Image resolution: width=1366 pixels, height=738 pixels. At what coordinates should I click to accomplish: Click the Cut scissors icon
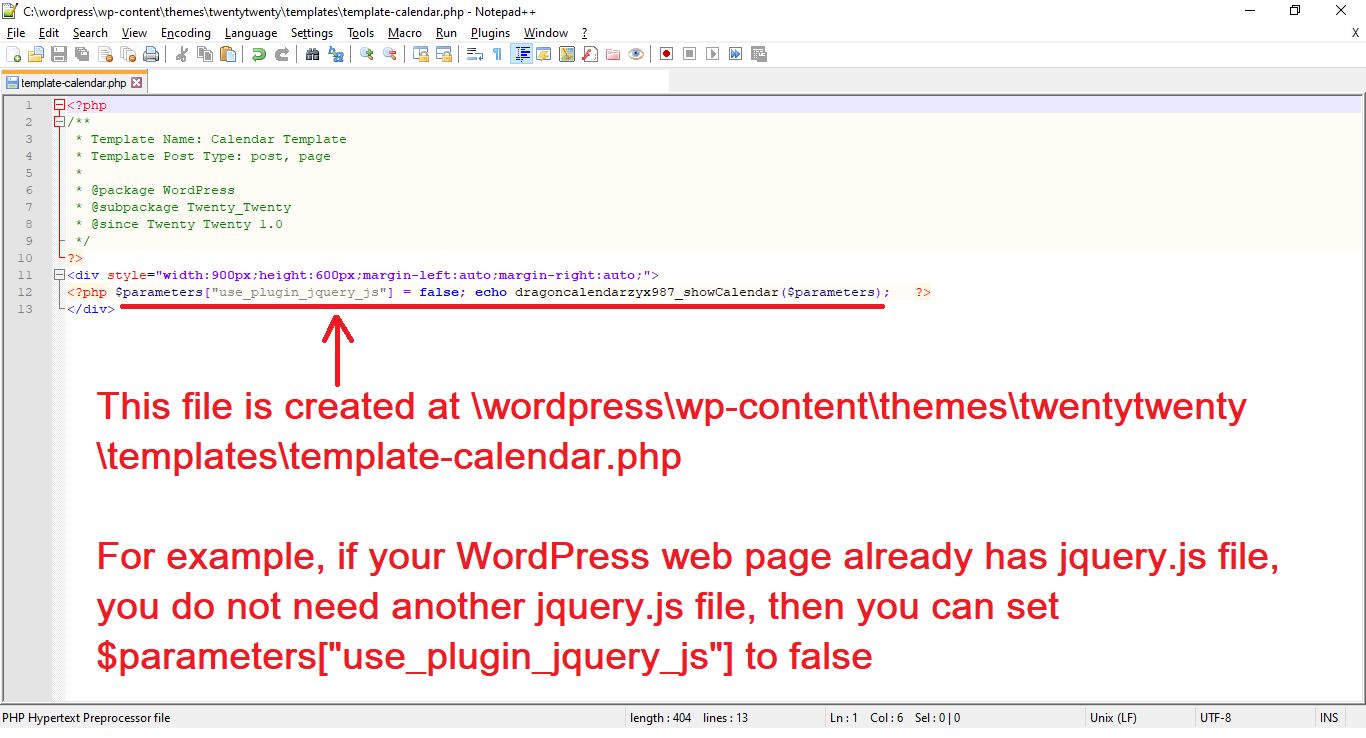click(182, 54)
